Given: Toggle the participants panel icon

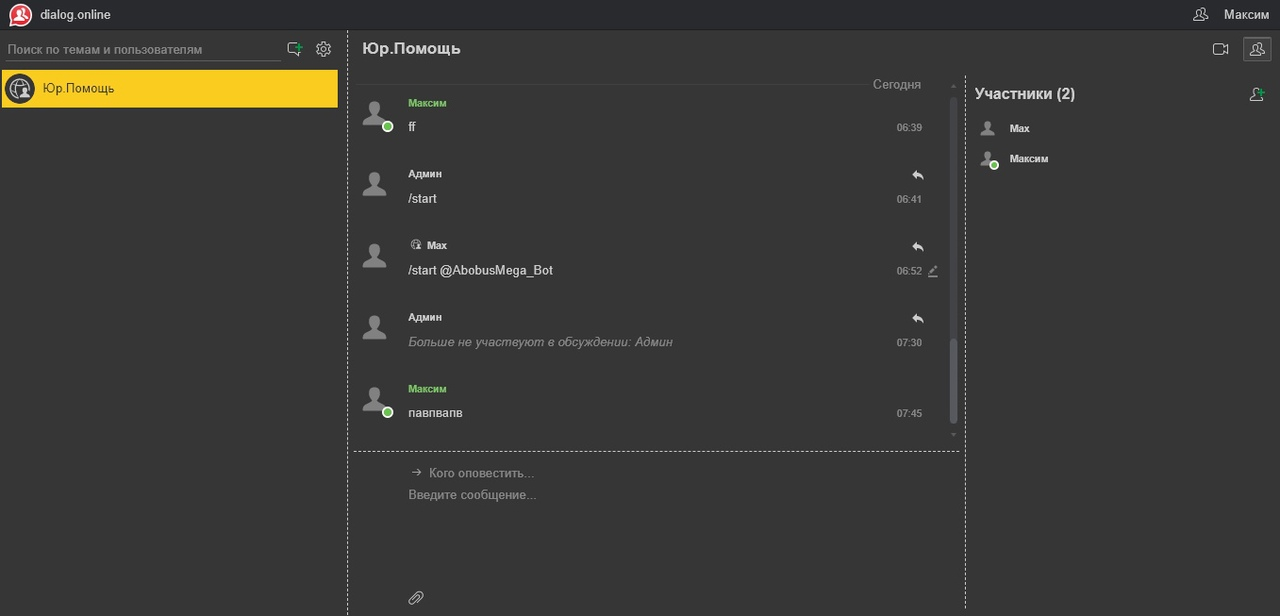Looking at the screenshot, I should 1257,49.
